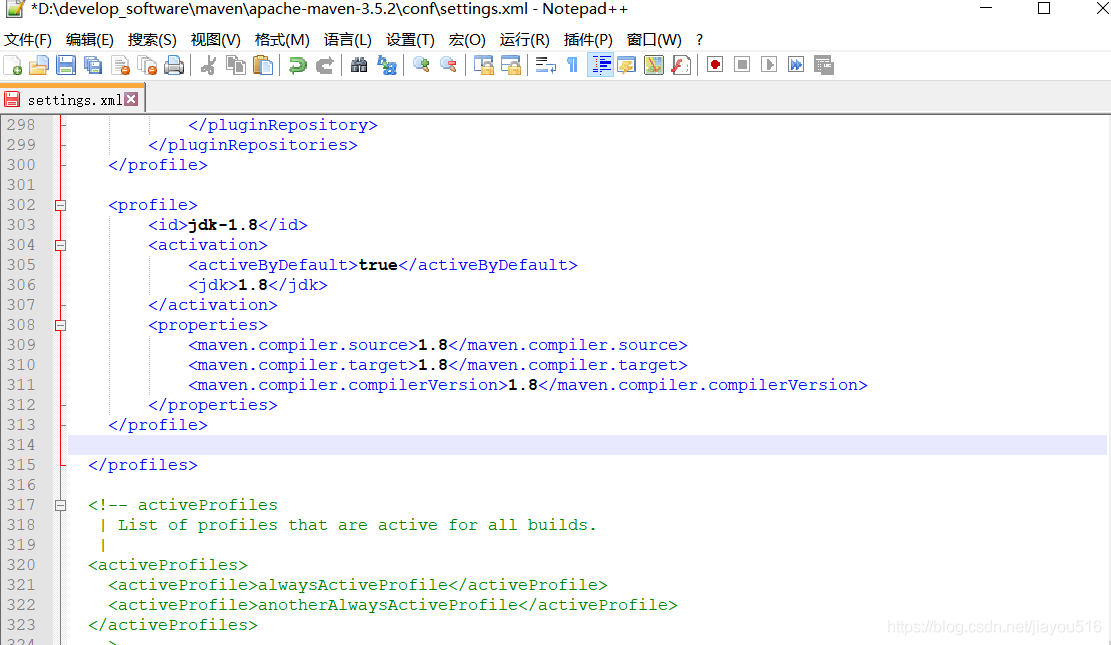This screenshot has height=645, width=1111.
Task: Toggle the Word wrap toolbar button
Action: 546,65
